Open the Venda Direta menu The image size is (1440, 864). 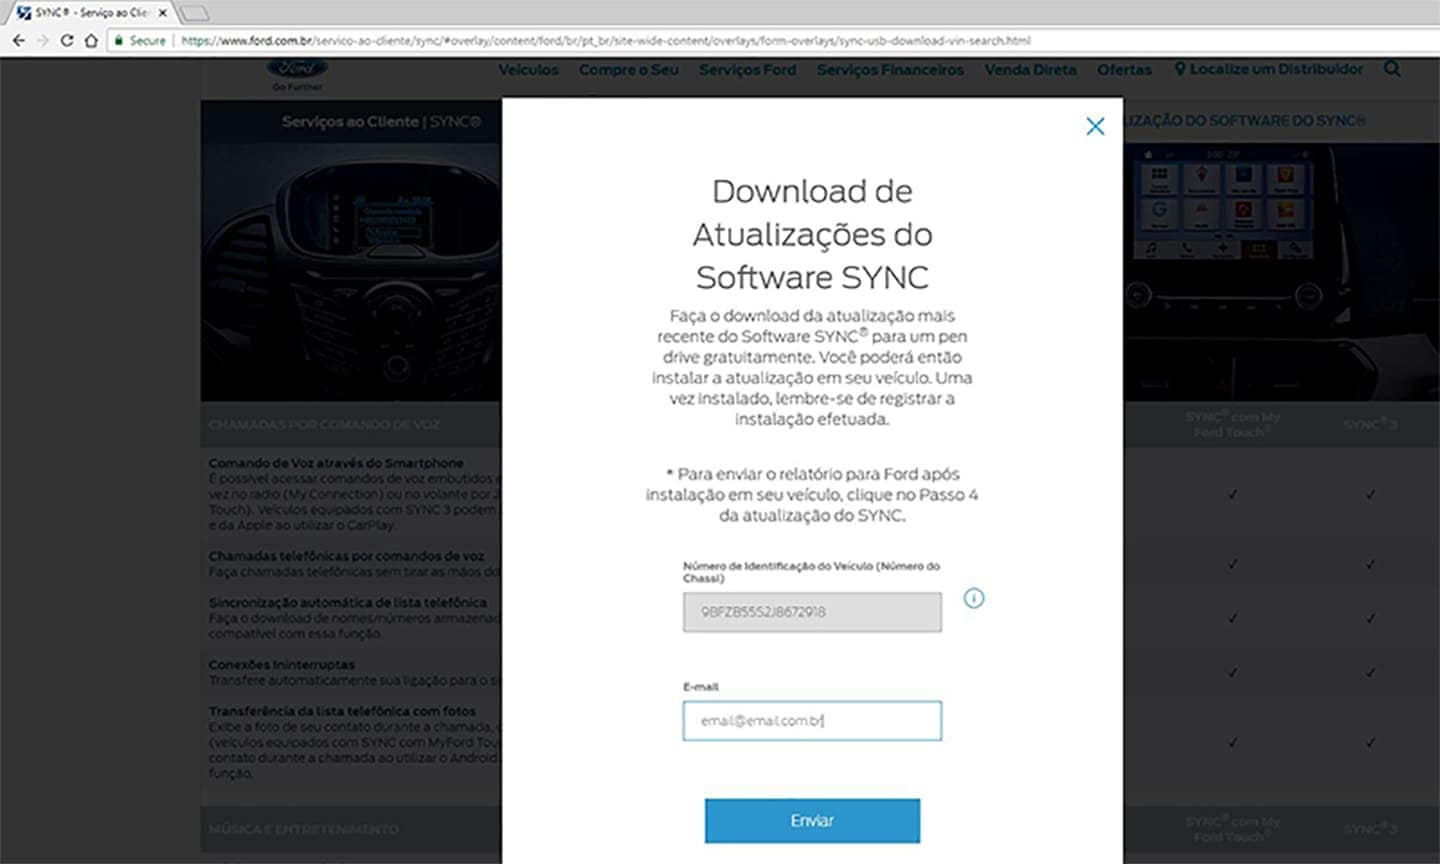(x=1030, y=70)
